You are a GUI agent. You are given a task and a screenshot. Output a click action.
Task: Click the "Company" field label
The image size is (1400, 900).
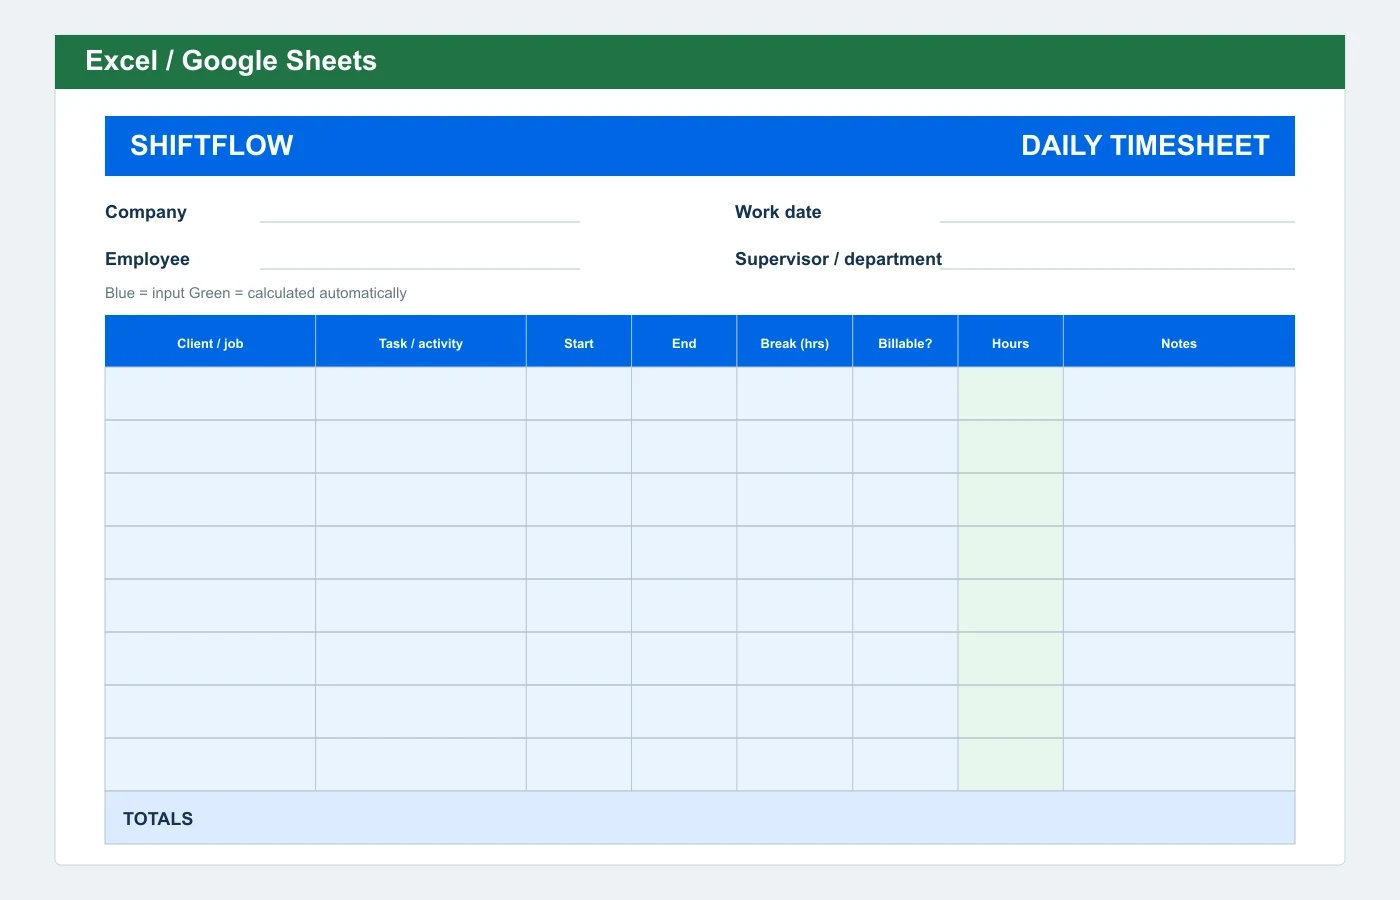[x=146, y=212]
